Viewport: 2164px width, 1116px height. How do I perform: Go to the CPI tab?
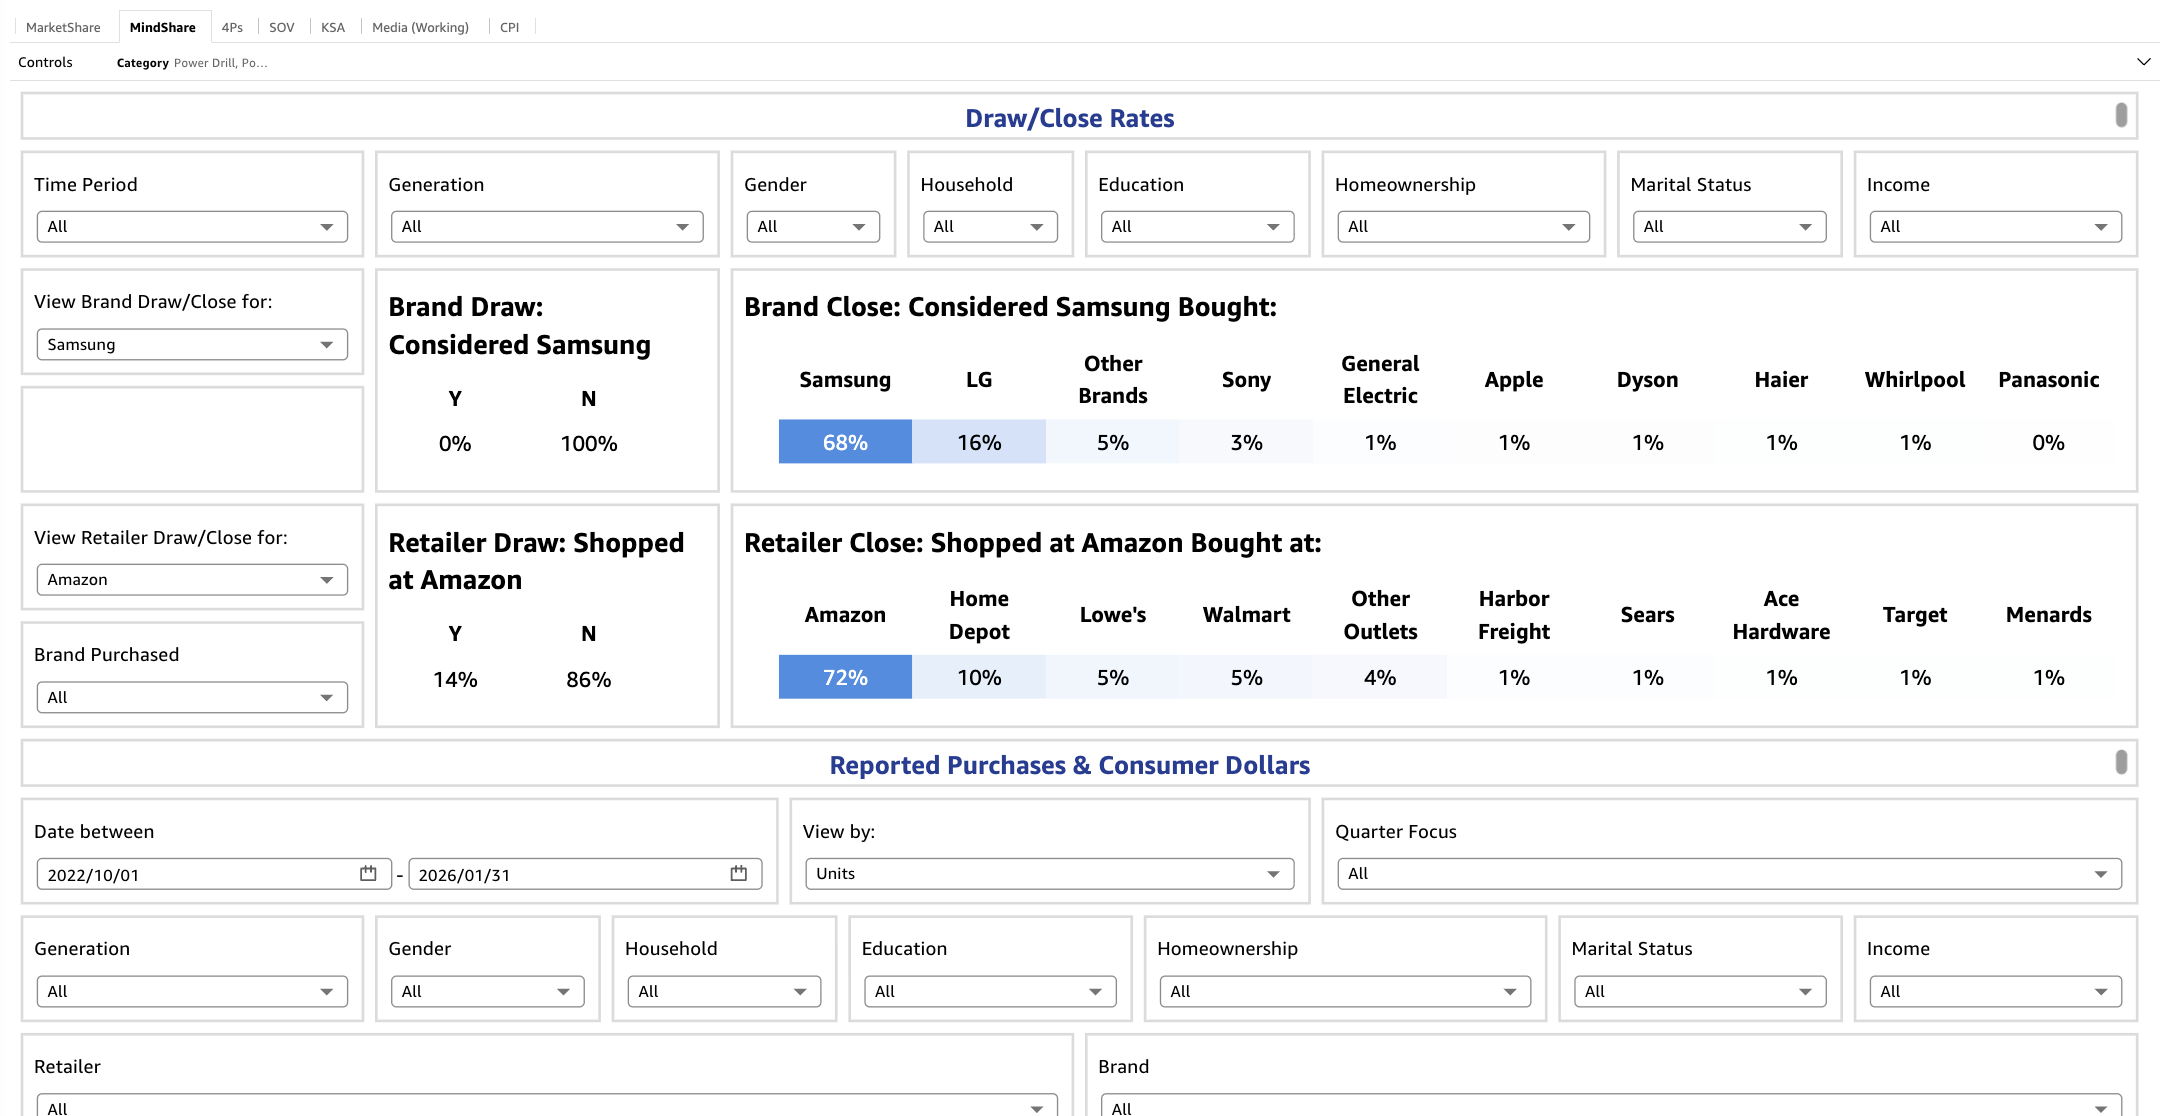click(509, 27)
